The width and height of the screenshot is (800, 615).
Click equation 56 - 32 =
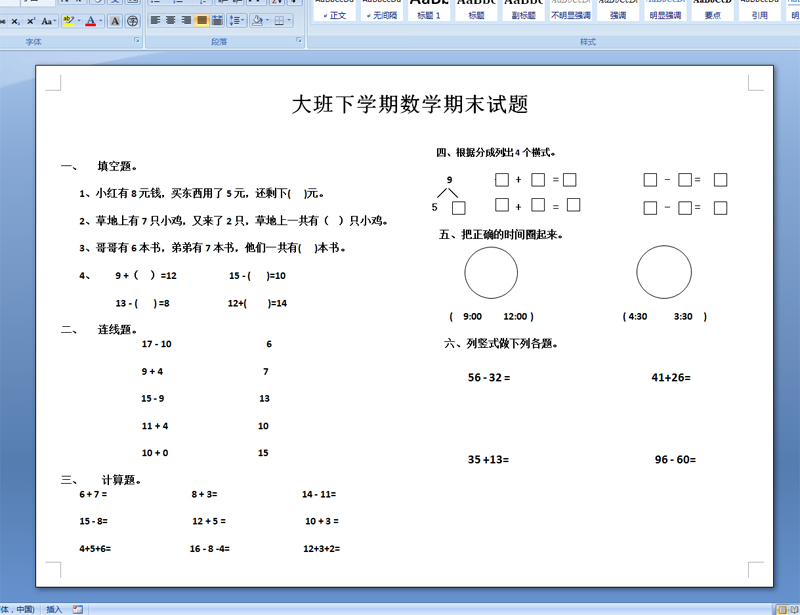(x=489, y=378)
